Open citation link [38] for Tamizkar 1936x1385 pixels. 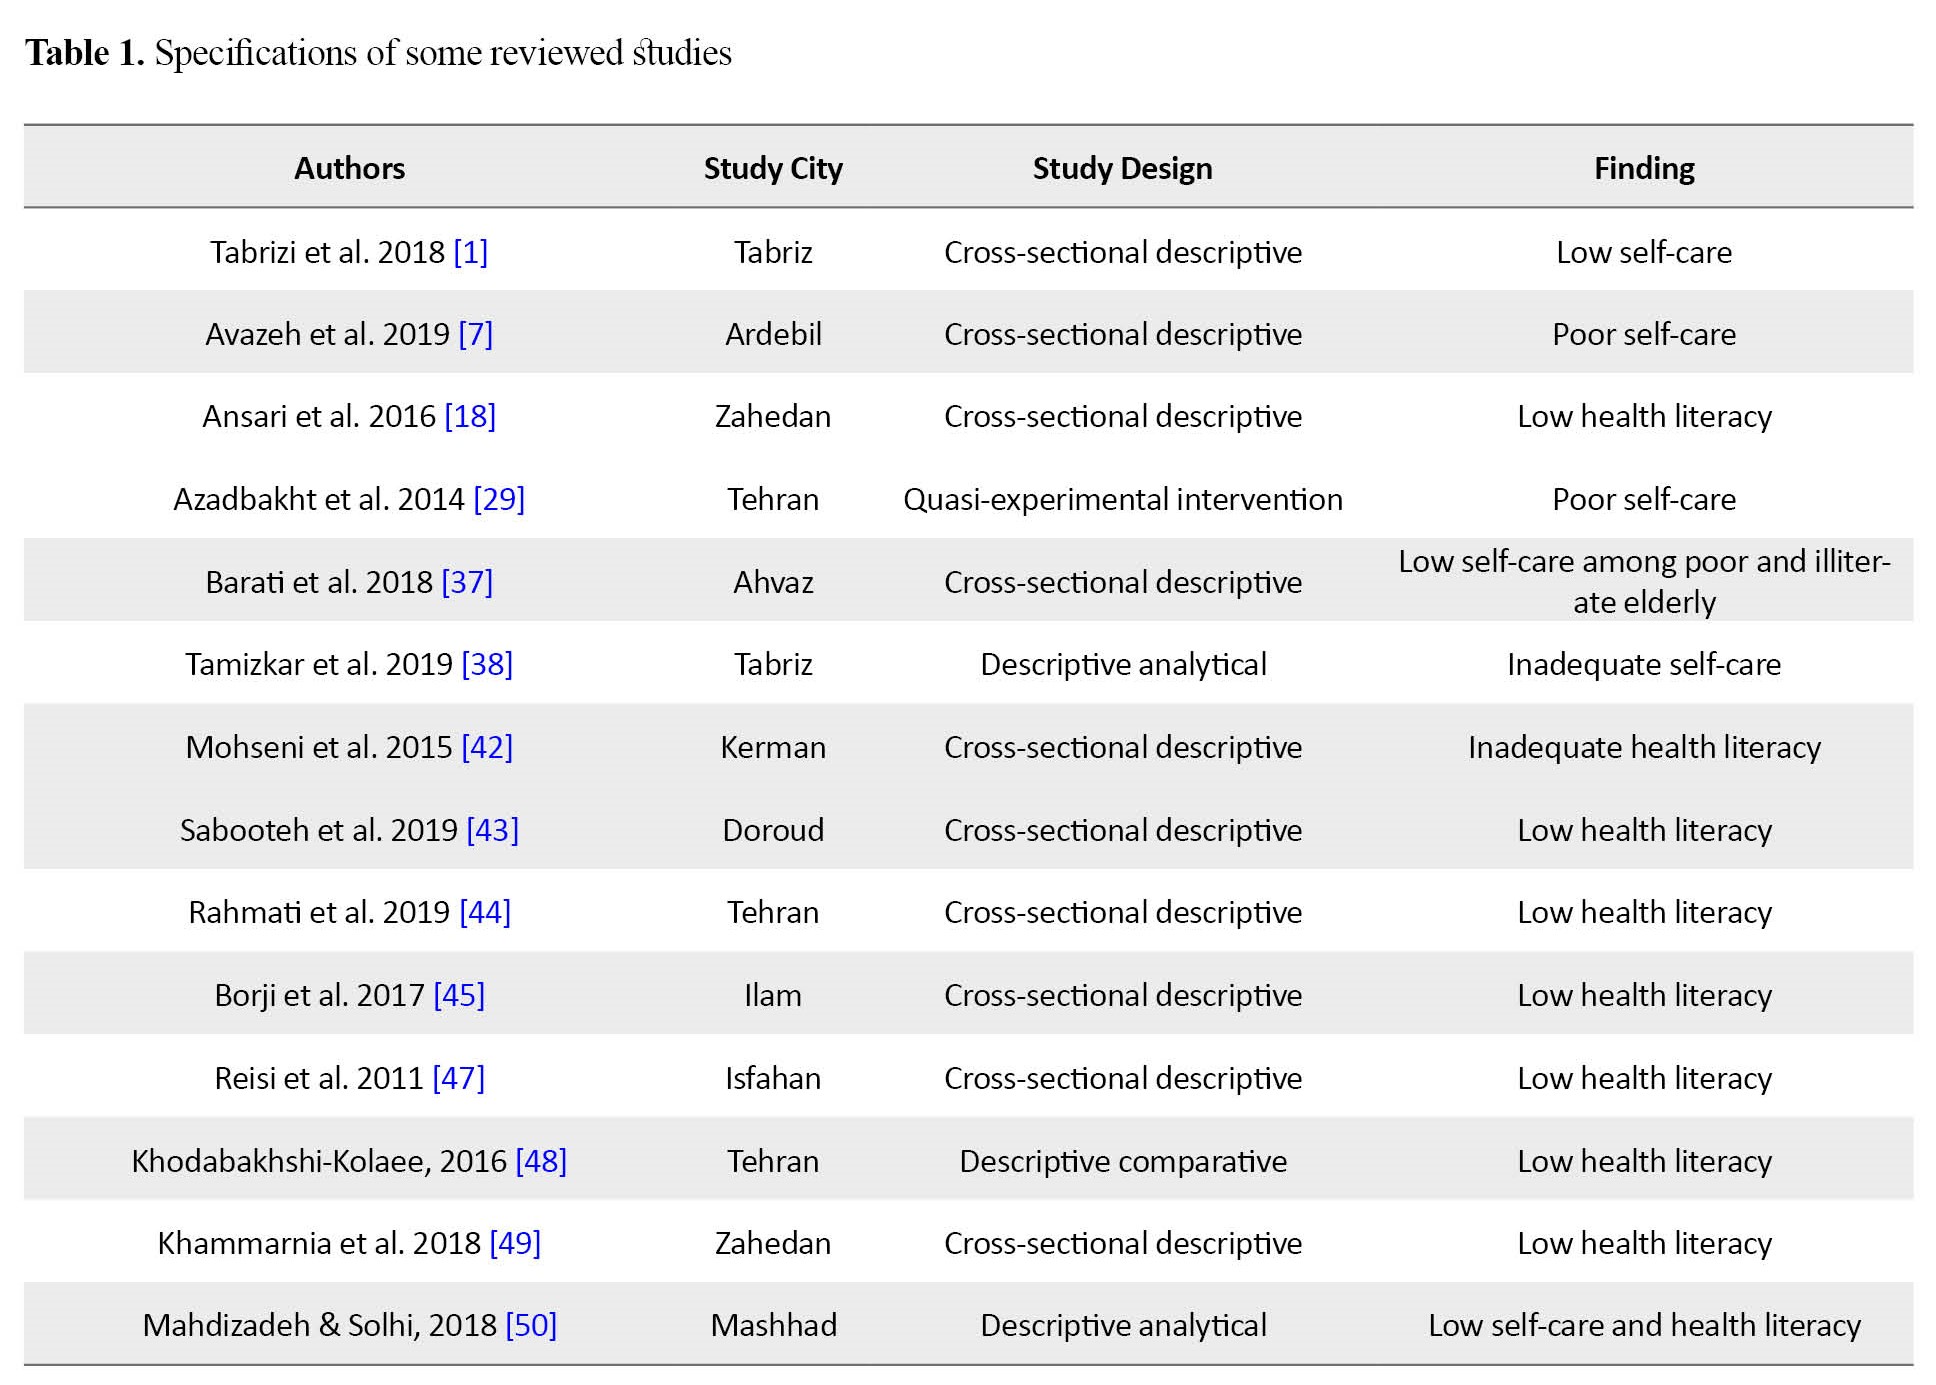(x=487, y=664)
